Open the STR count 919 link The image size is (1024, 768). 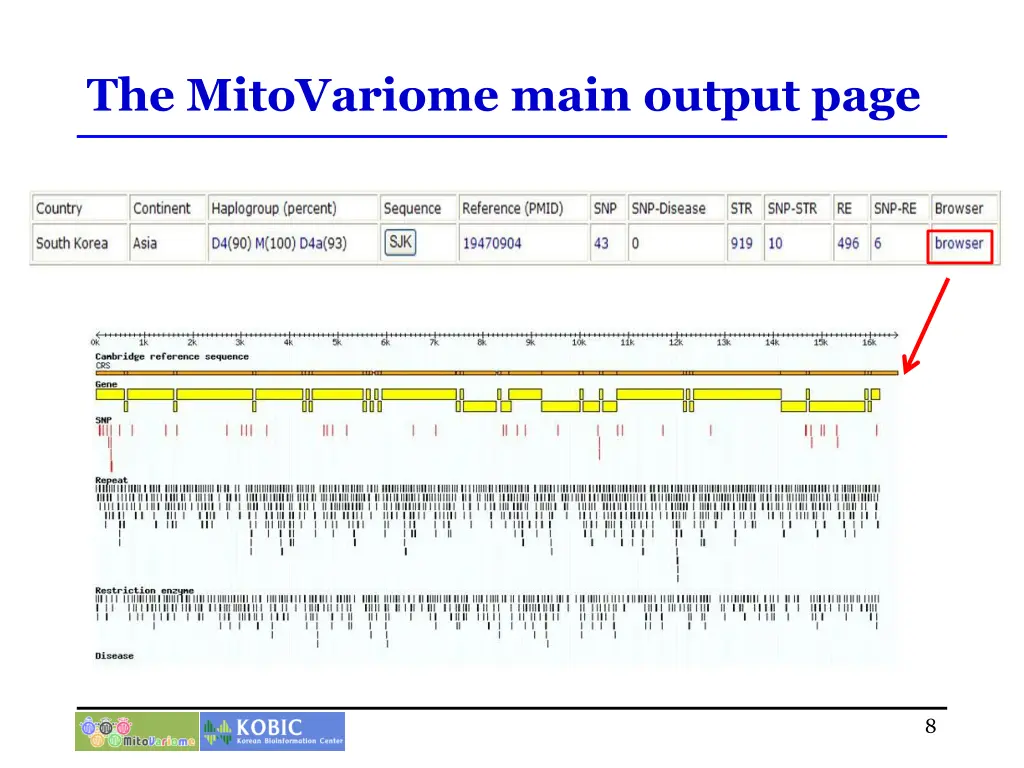click(x=741, y=243)
